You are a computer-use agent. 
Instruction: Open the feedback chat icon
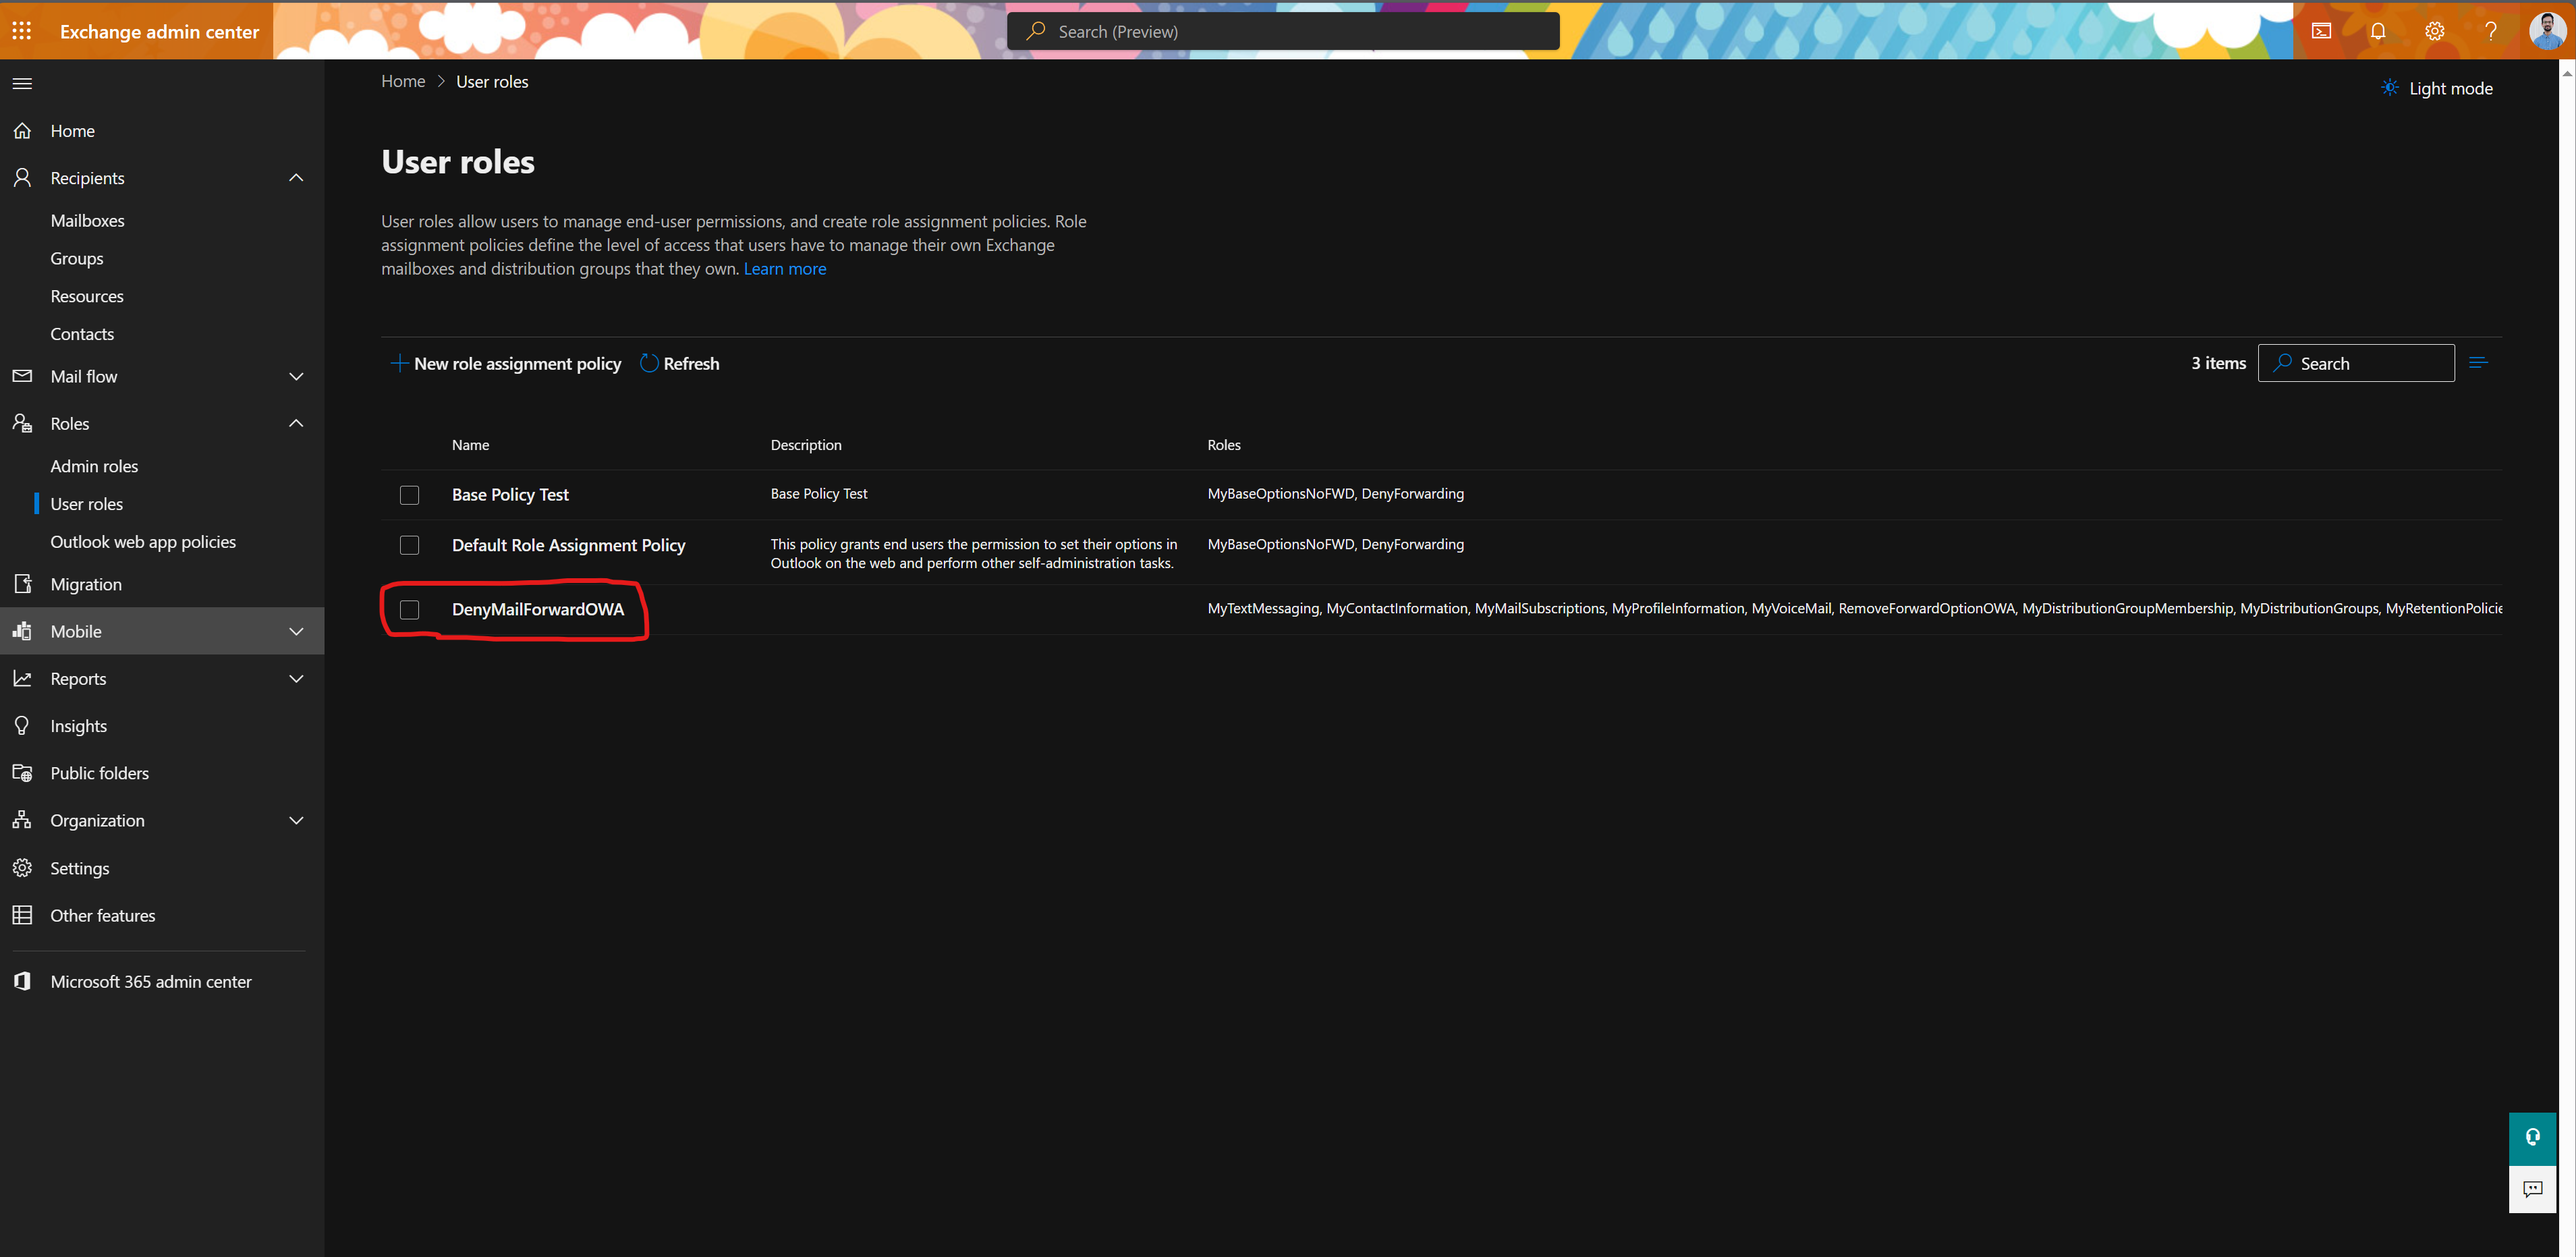tap(2532, 1189)
